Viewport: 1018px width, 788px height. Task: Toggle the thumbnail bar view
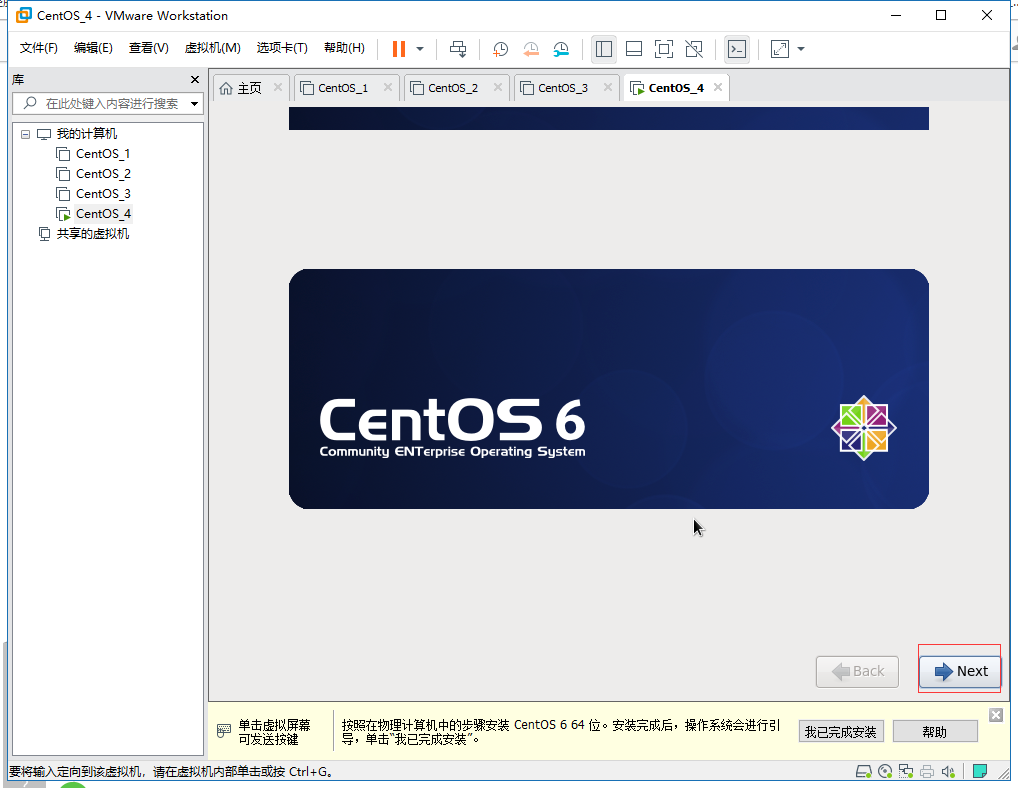[x=634, y=49]
